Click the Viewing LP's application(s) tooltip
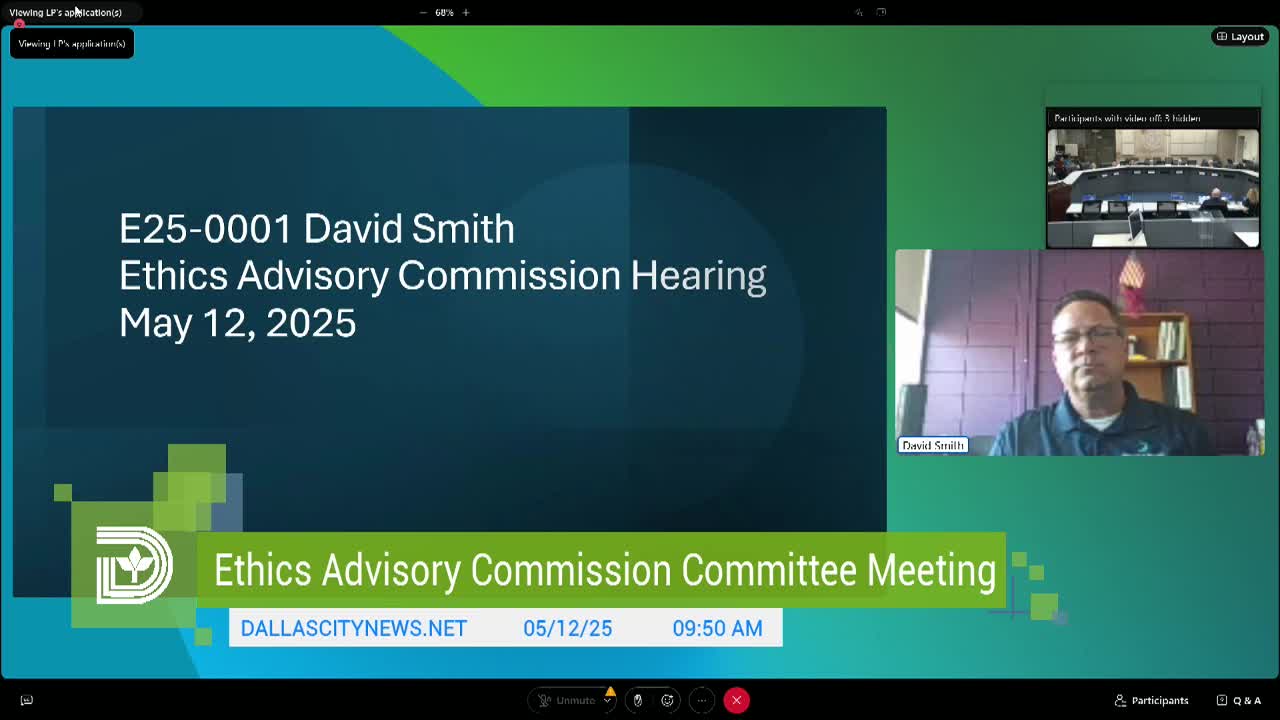Image resolution: width=1280 pixels, height=720 pixels. [72, 43]
